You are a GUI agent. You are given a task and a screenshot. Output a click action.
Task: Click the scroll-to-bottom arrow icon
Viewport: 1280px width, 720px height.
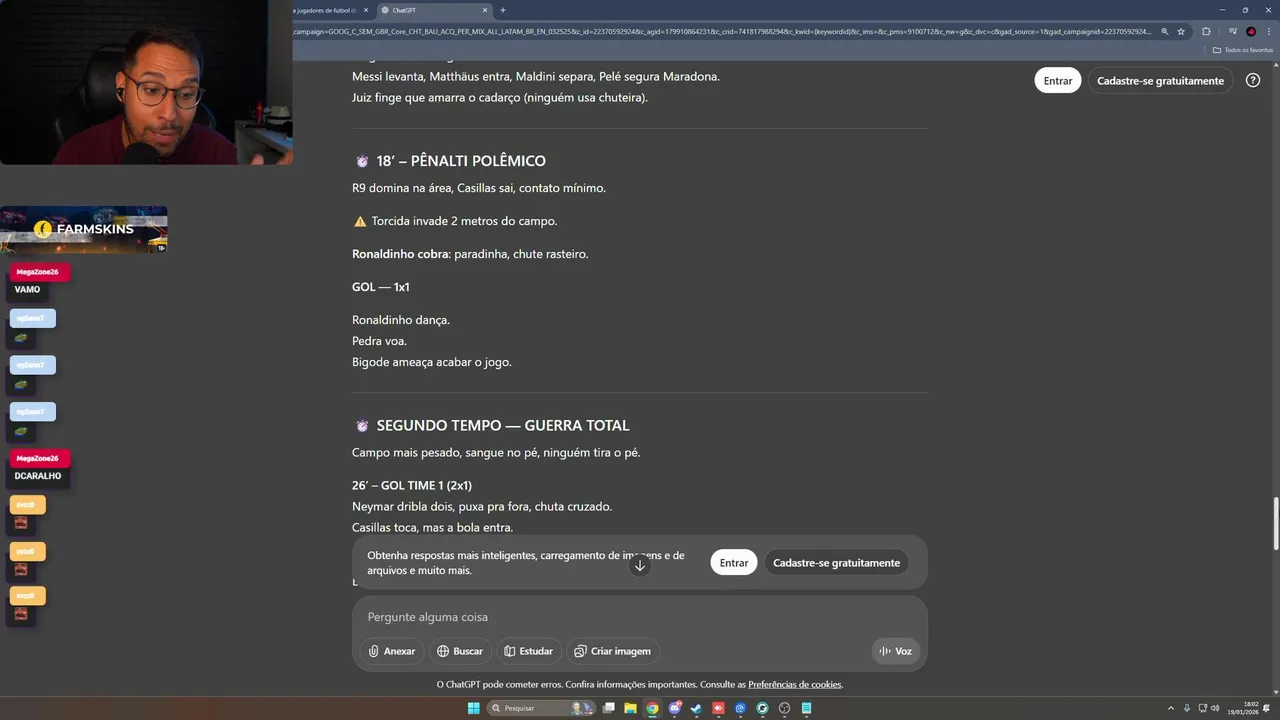click(x=640, y=565)
